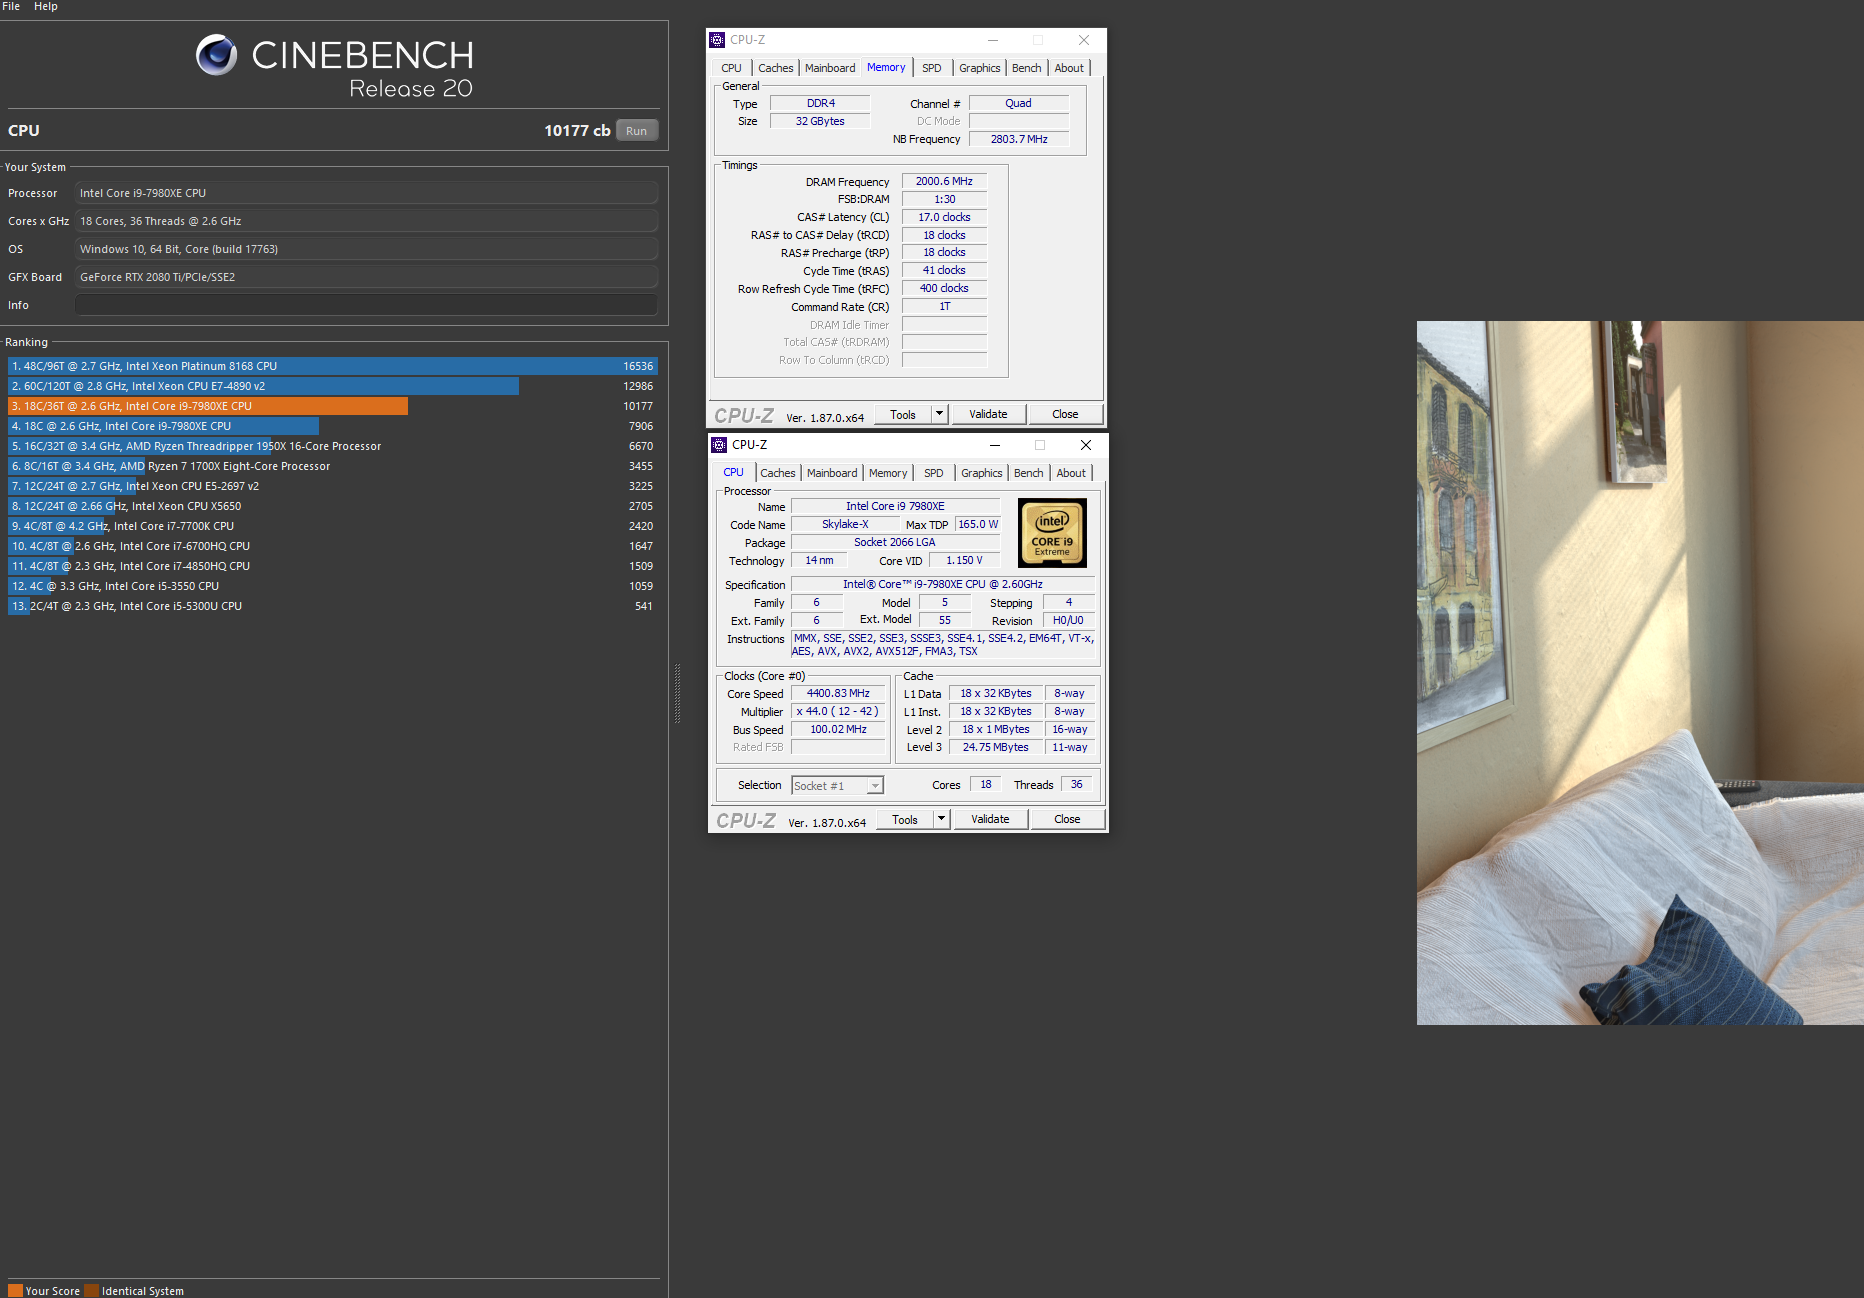The image size is (1864, 1298).
Task: Click the Intel Core i9 Extreme logo
Action: 1052,533
